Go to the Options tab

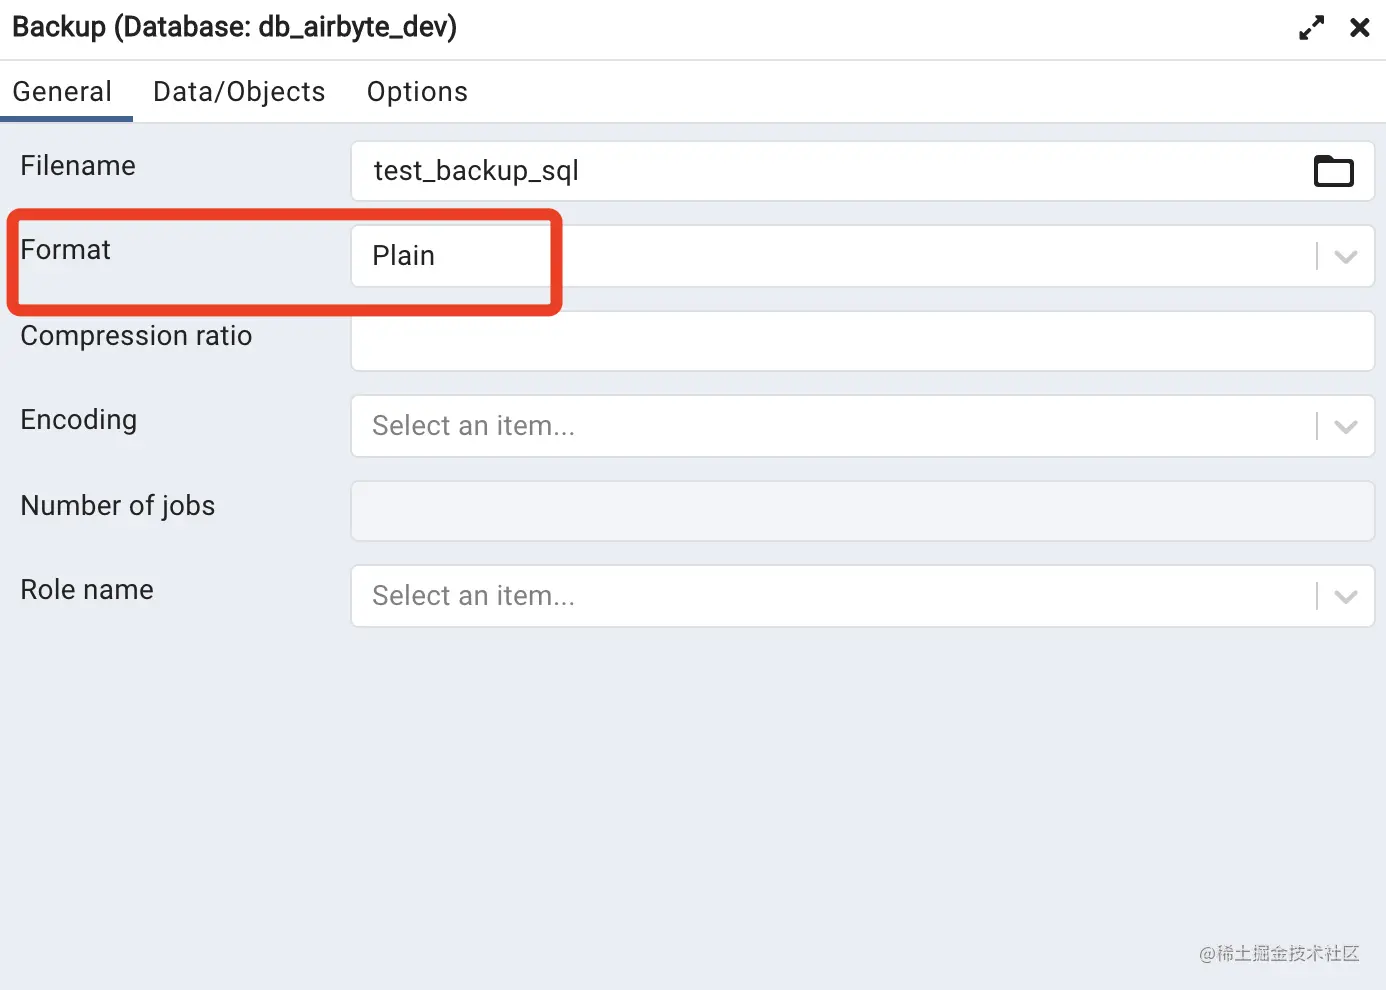click(x=417, y=92)
